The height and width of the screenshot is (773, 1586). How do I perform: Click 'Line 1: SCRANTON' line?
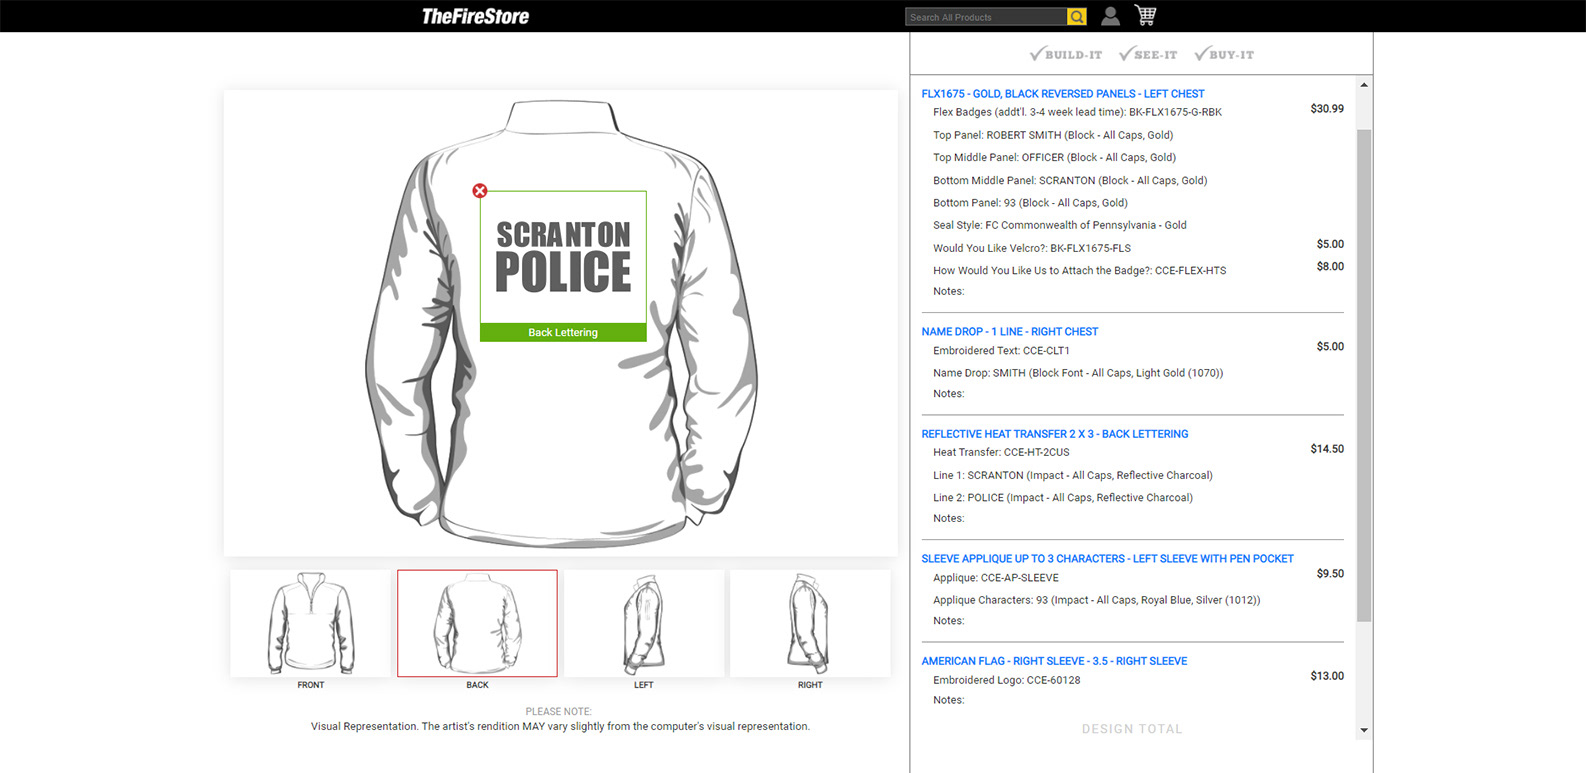(1073, 476)
